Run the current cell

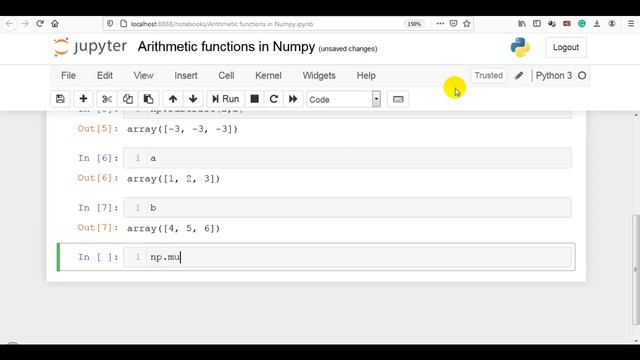coord(225,99)
